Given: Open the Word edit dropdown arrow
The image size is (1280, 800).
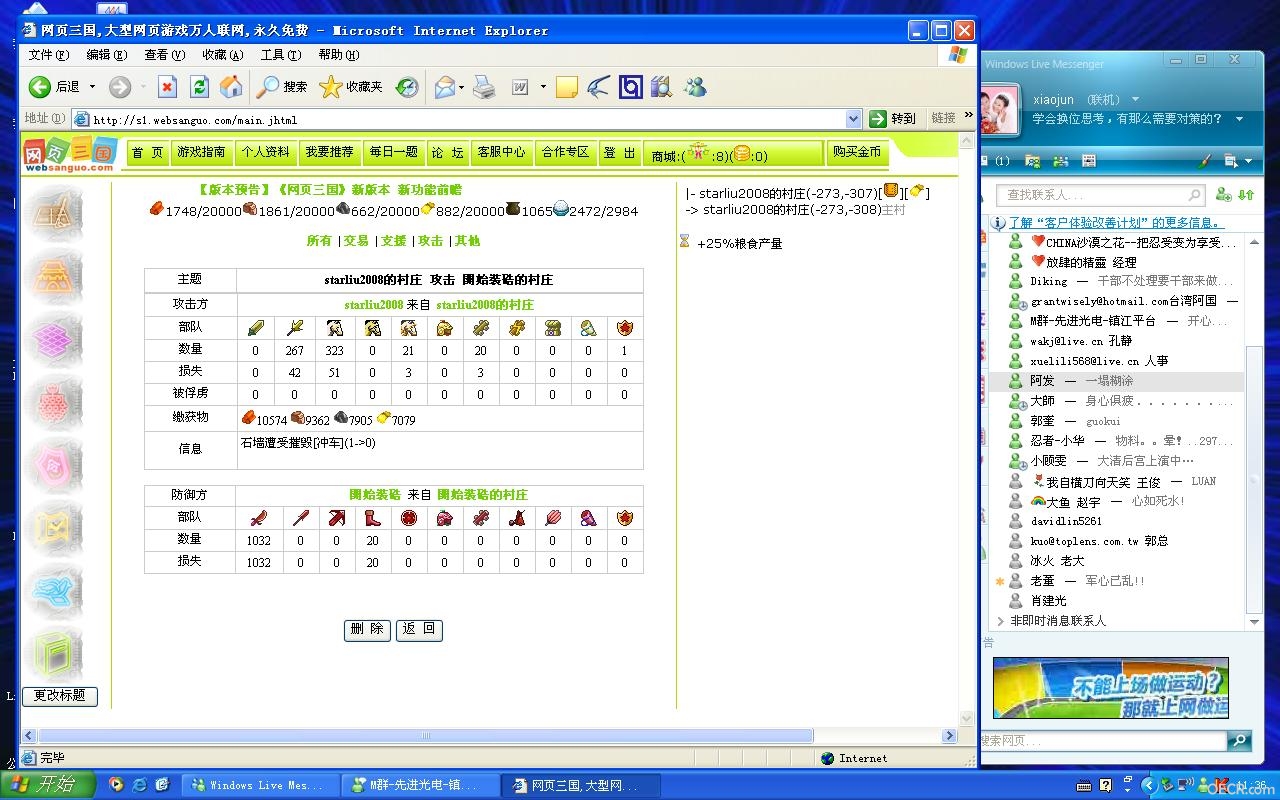Looking at the screenshot, I should click(x=543, y=87).
